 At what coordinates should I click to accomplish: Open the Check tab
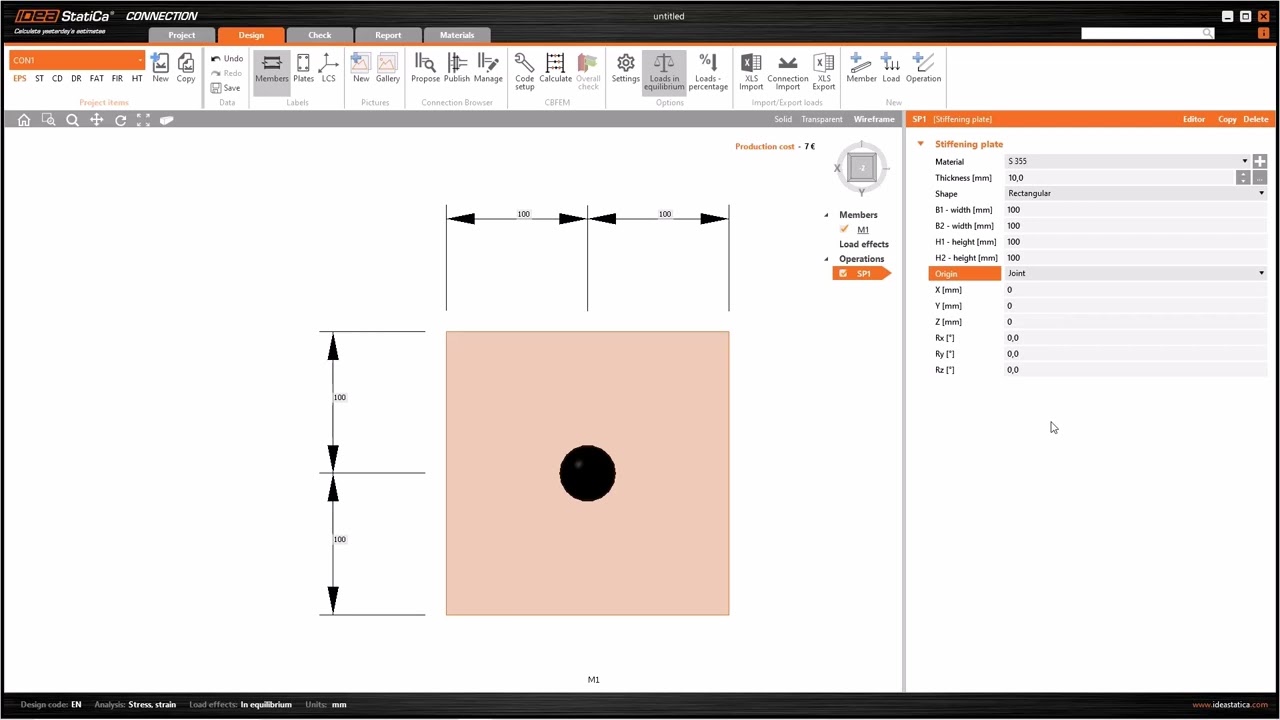click(x=319, y=35)
